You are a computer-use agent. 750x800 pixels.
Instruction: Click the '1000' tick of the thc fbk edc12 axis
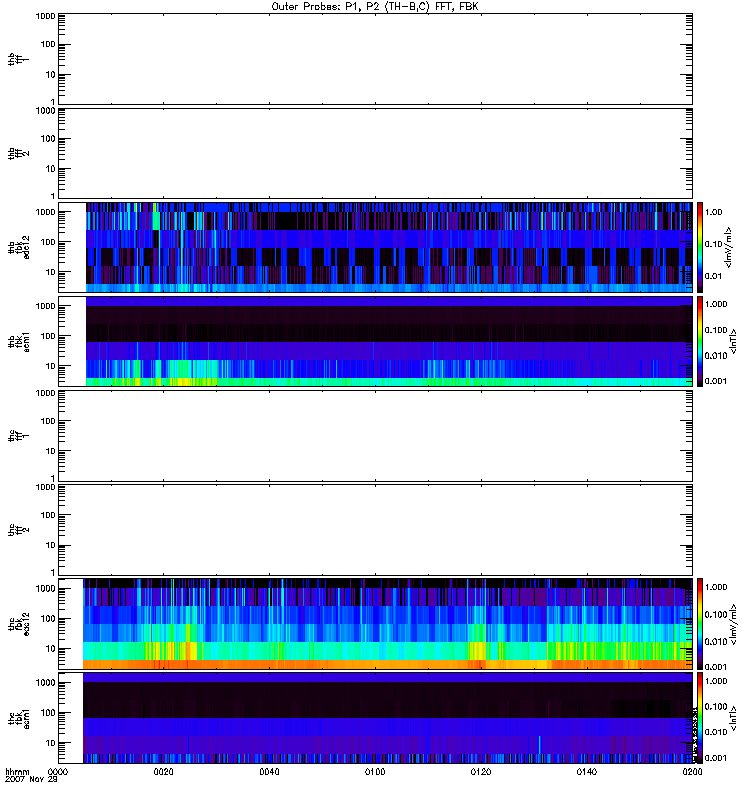[x=45, y=589]
